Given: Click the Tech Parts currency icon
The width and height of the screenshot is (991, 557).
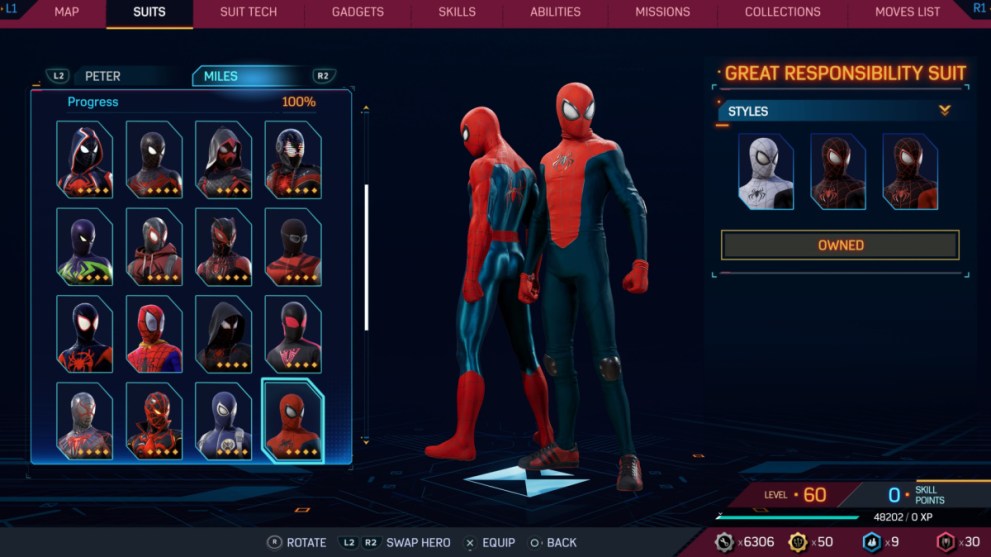Looking at the screenshot, I should tap(724, 542).
